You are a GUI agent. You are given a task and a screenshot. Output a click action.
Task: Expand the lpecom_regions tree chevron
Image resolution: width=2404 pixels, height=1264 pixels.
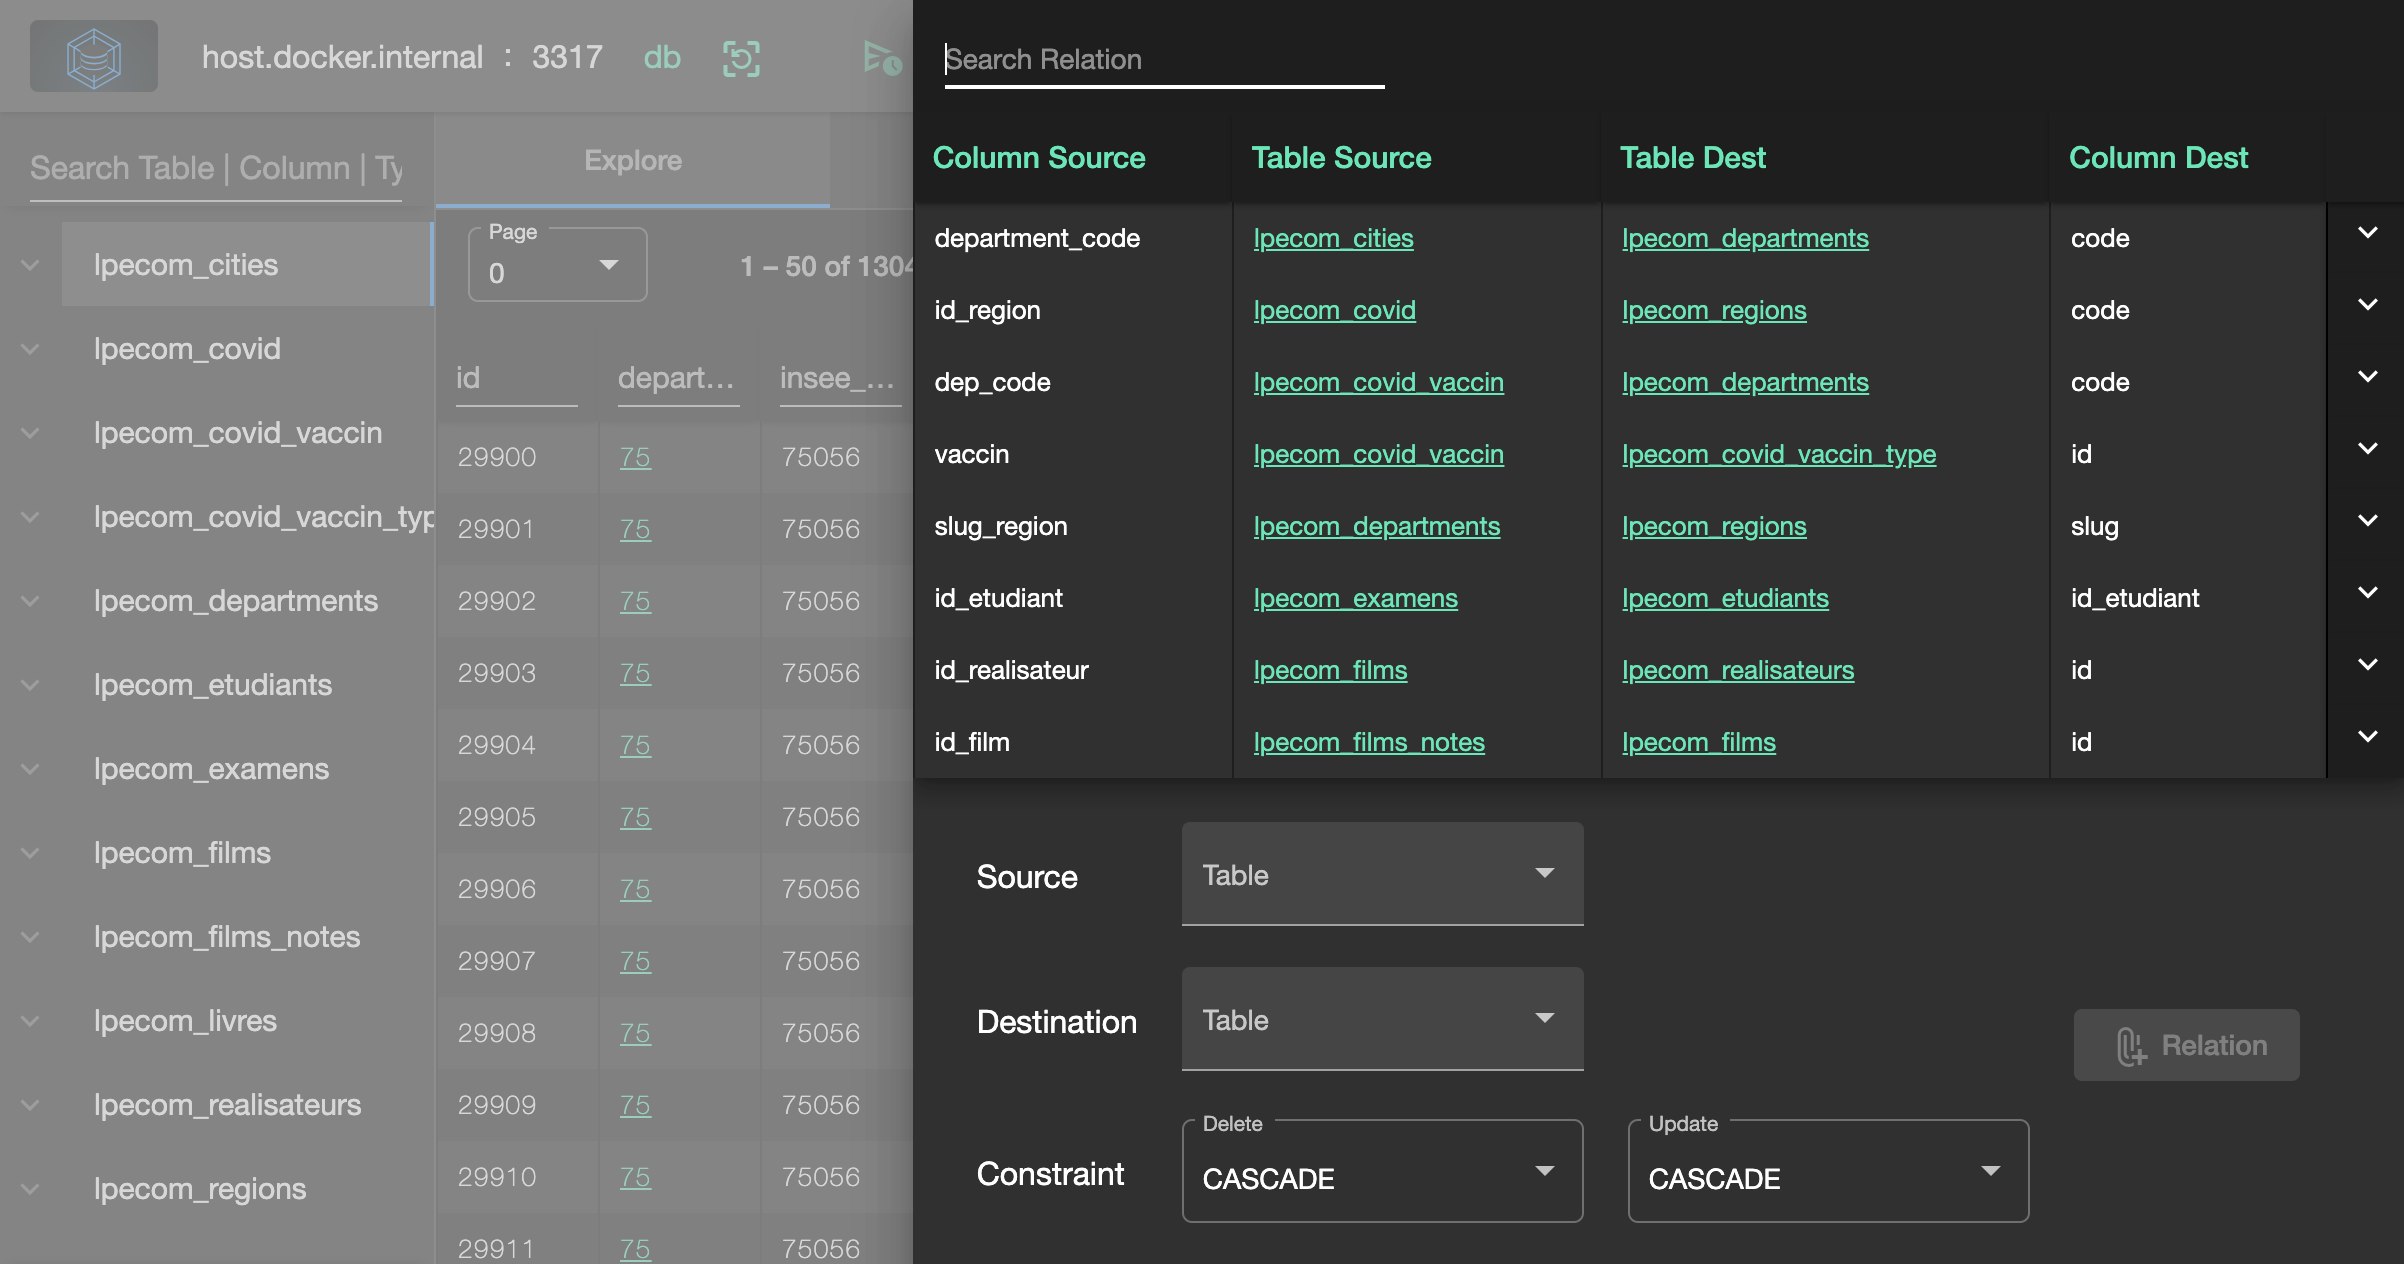(30, 1189)
